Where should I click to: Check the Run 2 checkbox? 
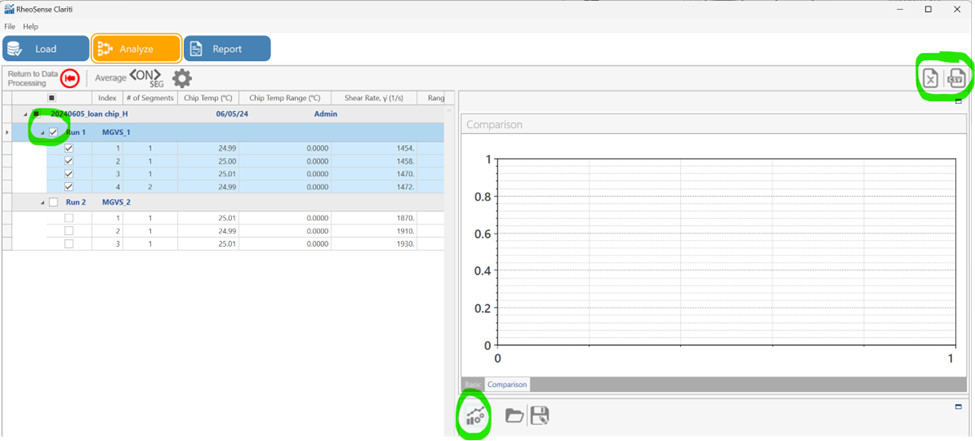point(53,202)
